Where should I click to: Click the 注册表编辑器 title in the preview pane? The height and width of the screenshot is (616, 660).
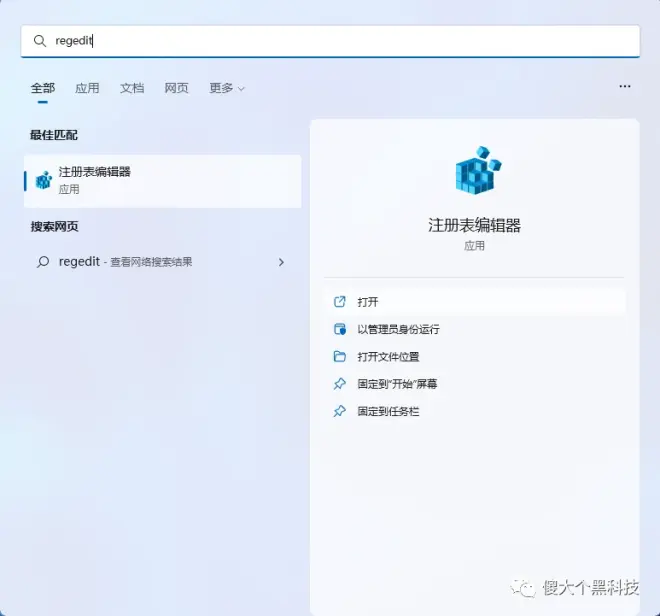(474, 225)
